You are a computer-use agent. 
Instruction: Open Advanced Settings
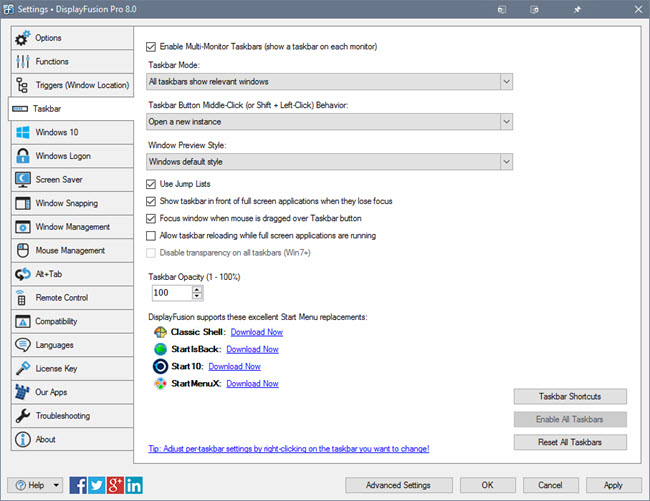[398, 485]
